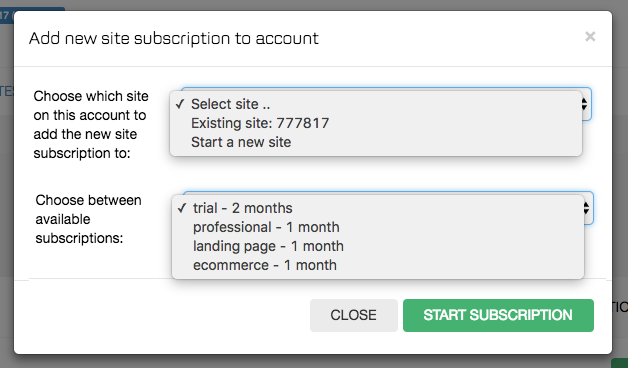The width and height of the screenshot is (628, 368).
Task: Choose the 'Select site ..' placeholder option
Action: click(x=376, y=104)
